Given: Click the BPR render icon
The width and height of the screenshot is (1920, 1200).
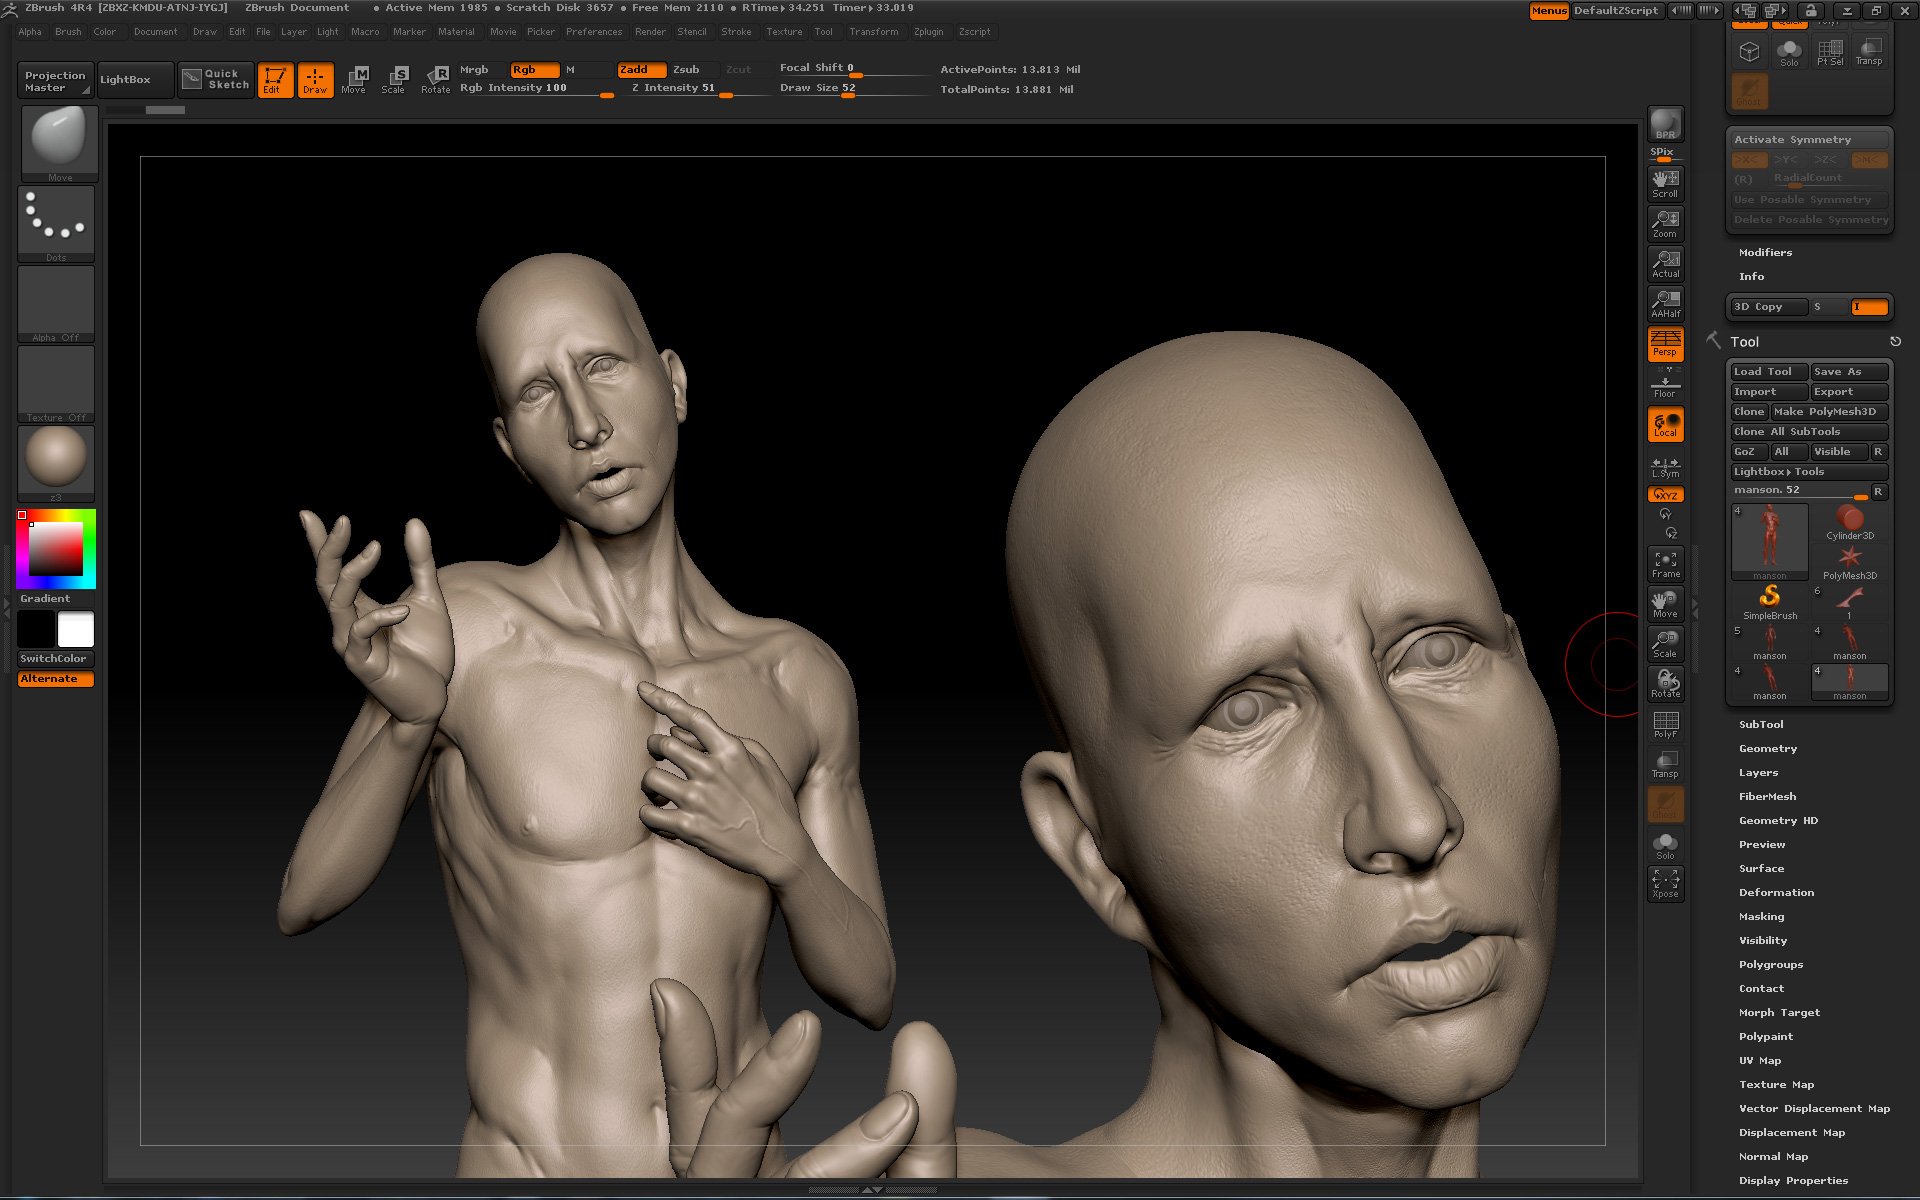Looking at the screenshot, I should (x=1665, y=124).
